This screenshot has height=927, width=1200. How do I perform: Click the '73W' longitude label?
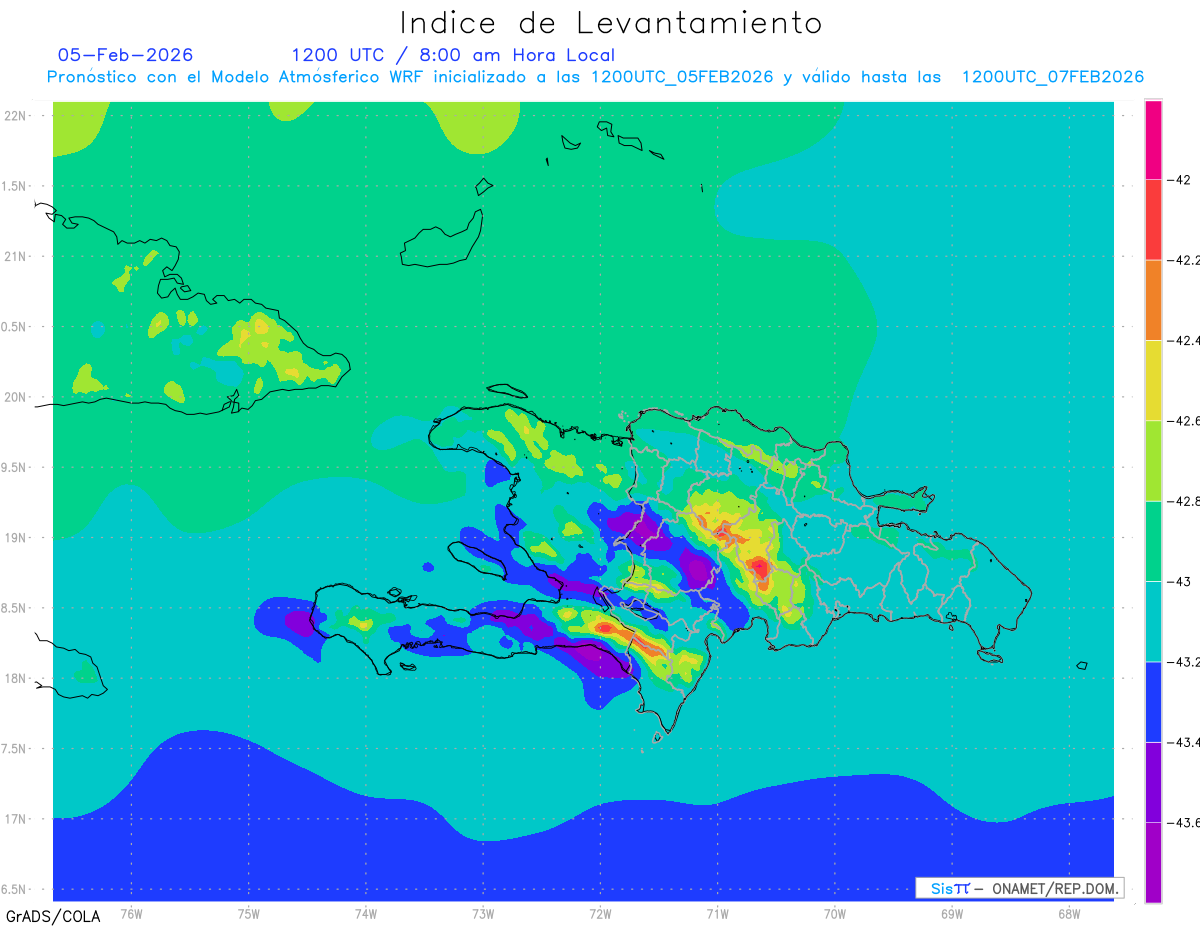point(483,913)
